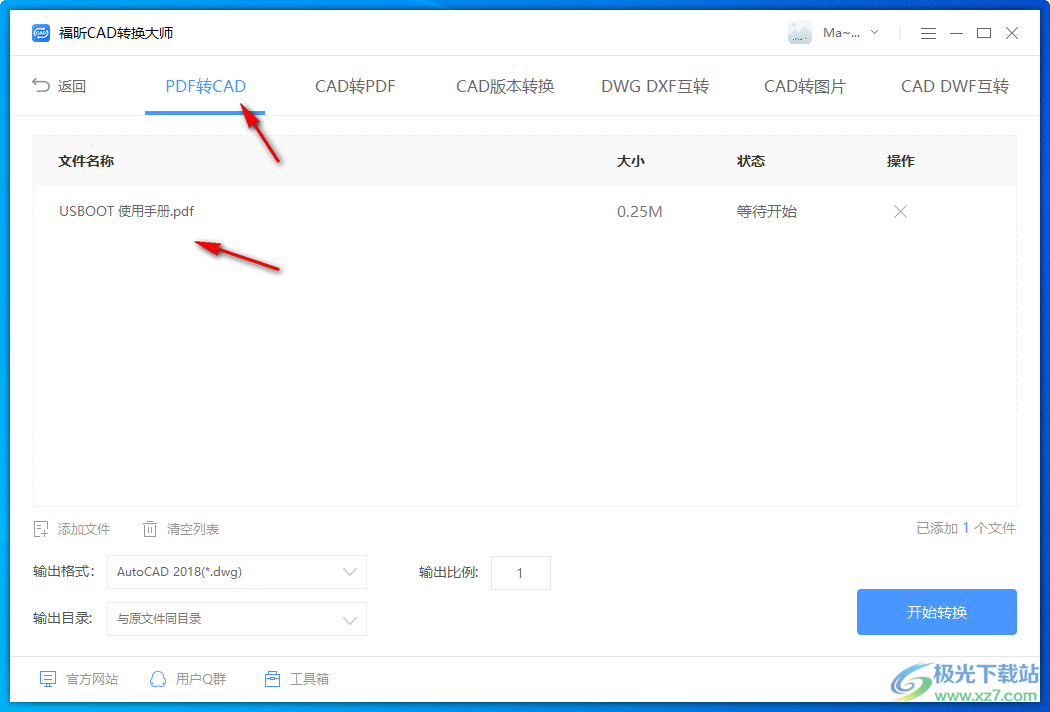This screenshot has height=712, width=1050.
Task: Click the 等待开始 status text
Action: point(767,212)
